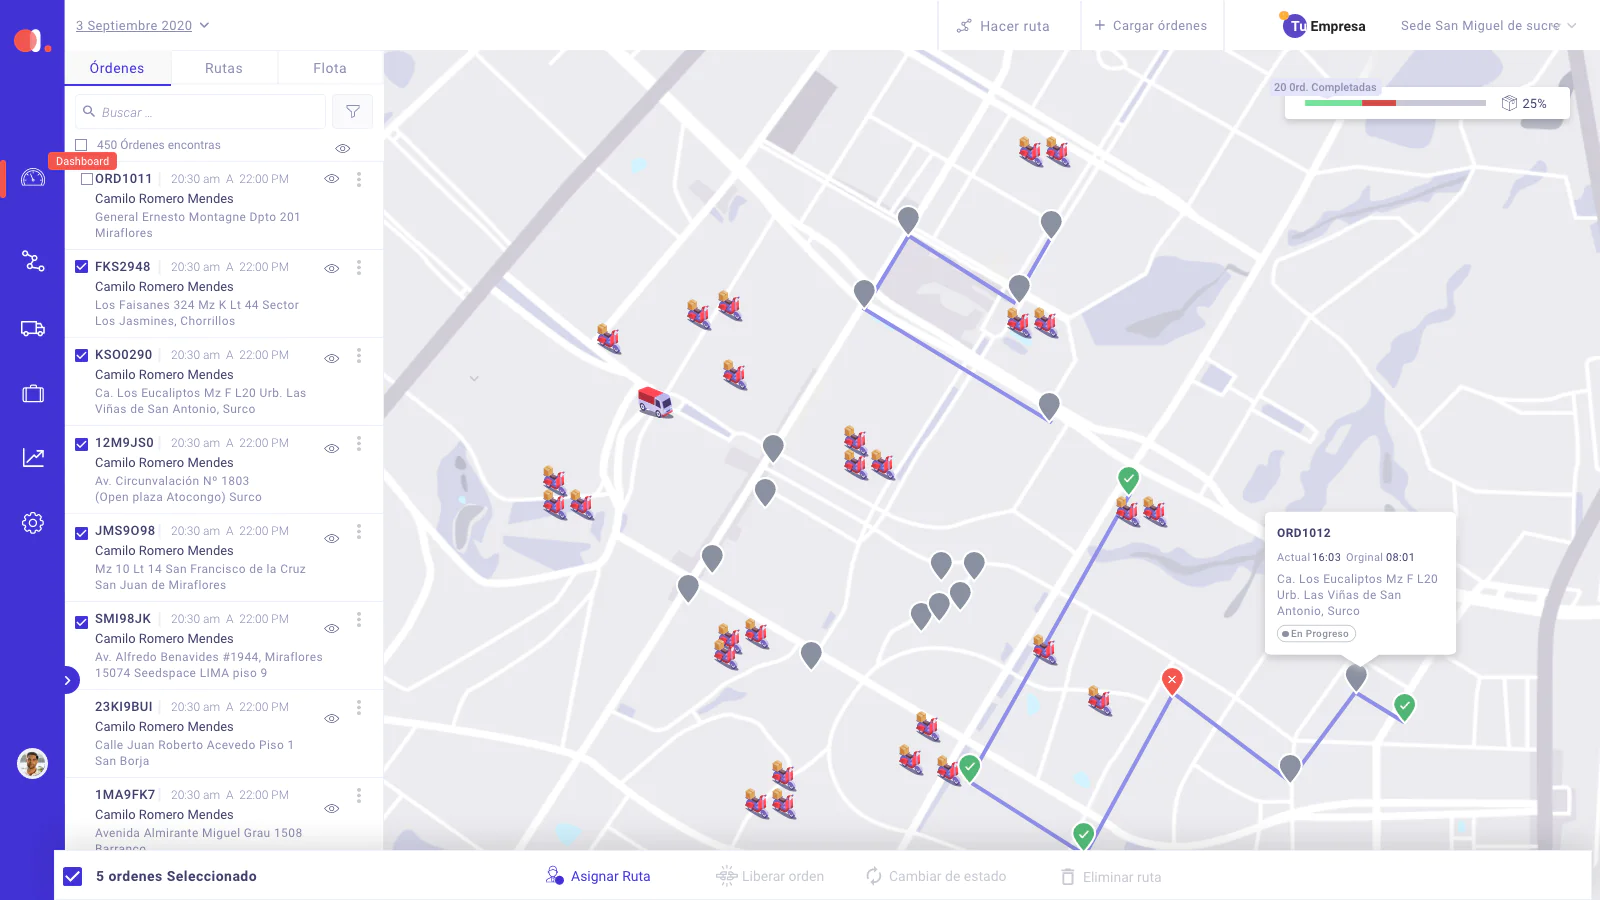Screen dimensions: 1600x900
Task: Open three-dot menu for order ORD1011
Action: pyautogui.click(x=359, y=180)
